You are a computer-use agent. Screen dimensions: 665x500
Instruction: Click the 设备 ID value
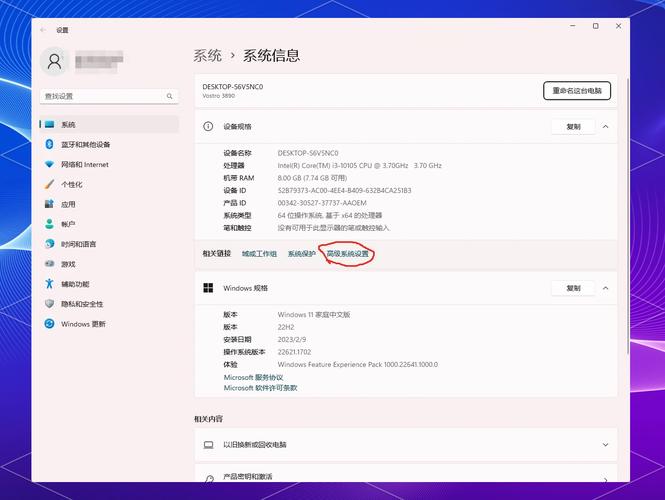[344, 190]
